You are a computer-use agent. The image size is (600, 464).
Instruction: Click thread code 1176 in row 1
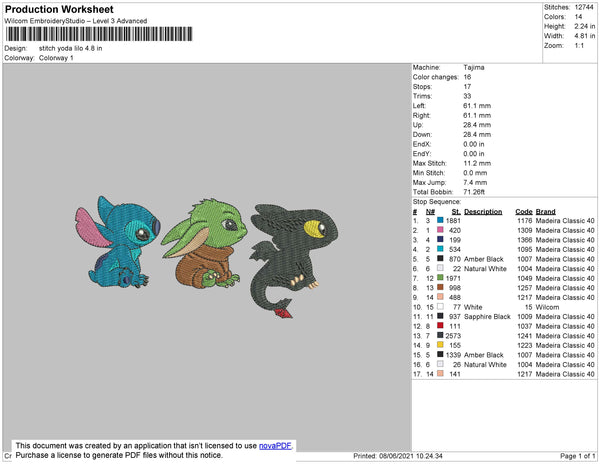525,221
